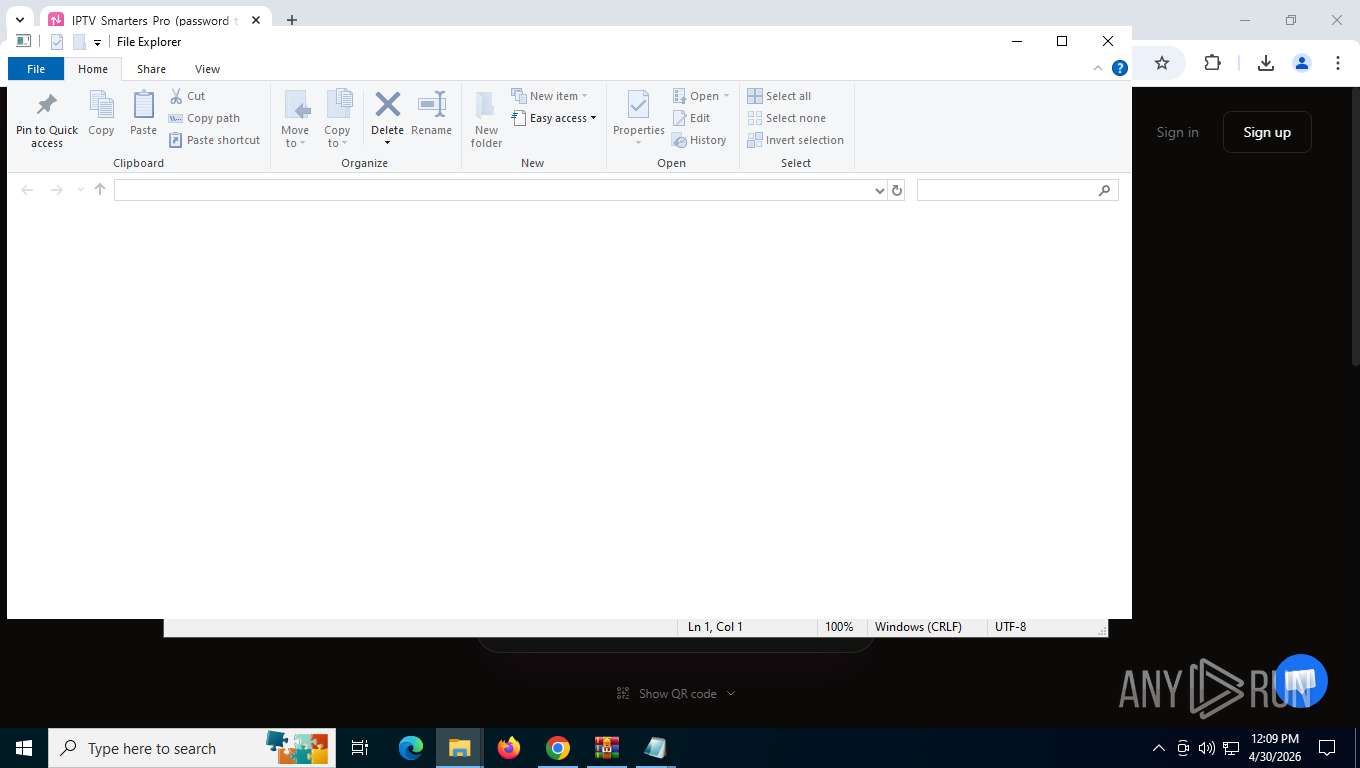Click the Rename icon
The height and width of the screenshot is (768, 1360).
[431, 104]
